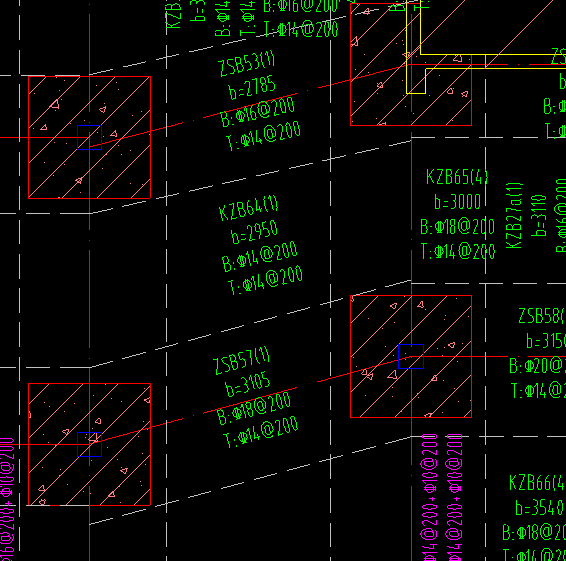Viewport: 566px width, 561px height.
Task: Select blue column square on ZSB57(1) leader's left end
Action: pos(90,444)
